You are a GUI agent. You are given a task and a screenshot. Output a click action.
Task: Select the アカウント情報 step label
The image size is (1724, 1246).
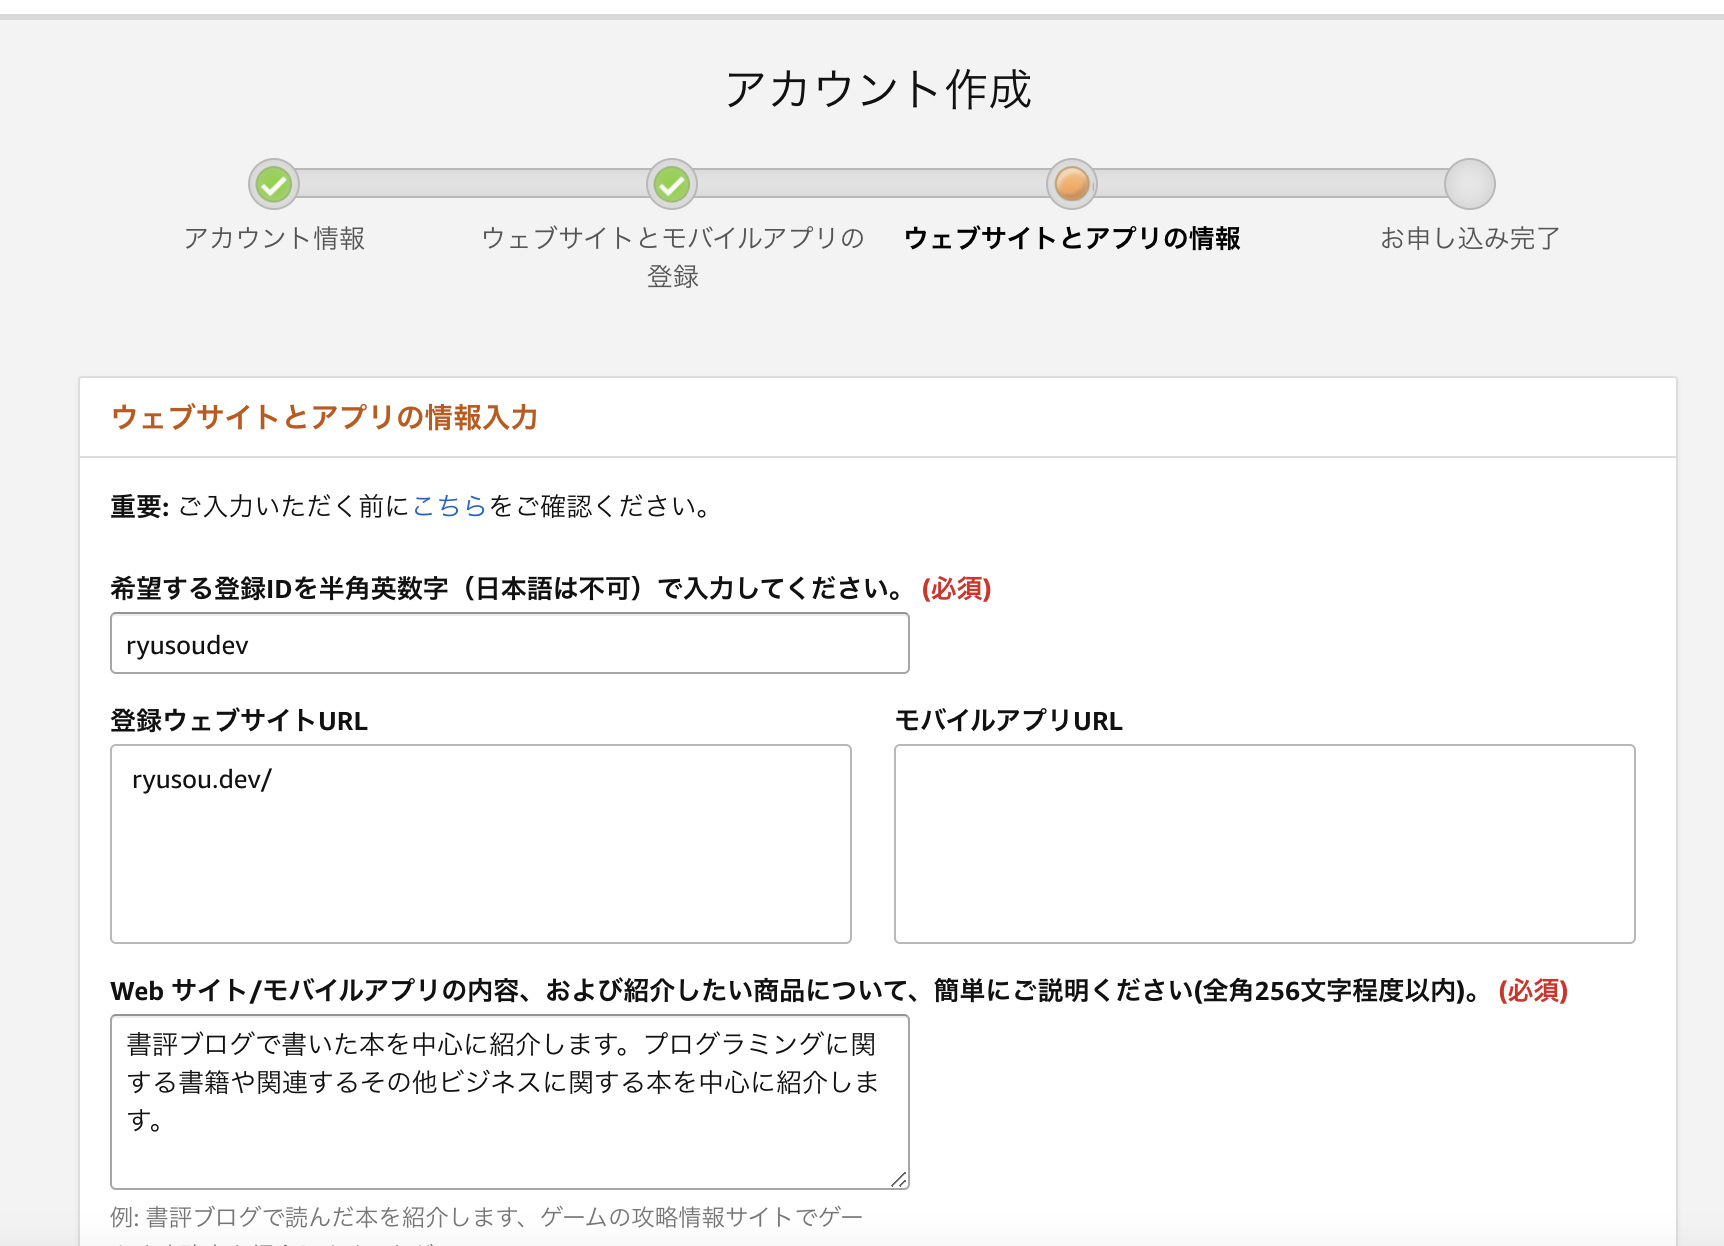click(274, 239)
